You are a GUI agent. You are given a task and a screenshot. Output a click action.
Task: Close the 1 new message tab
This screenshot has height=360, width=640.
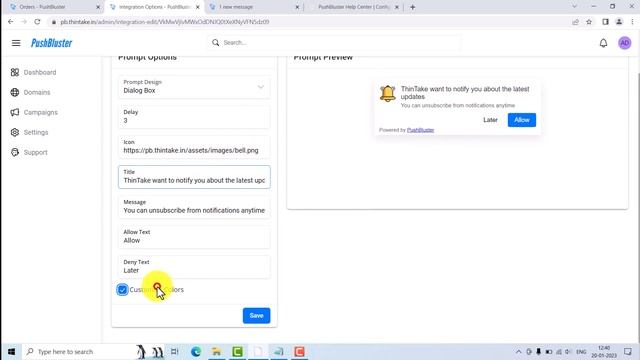coord(297,7)
